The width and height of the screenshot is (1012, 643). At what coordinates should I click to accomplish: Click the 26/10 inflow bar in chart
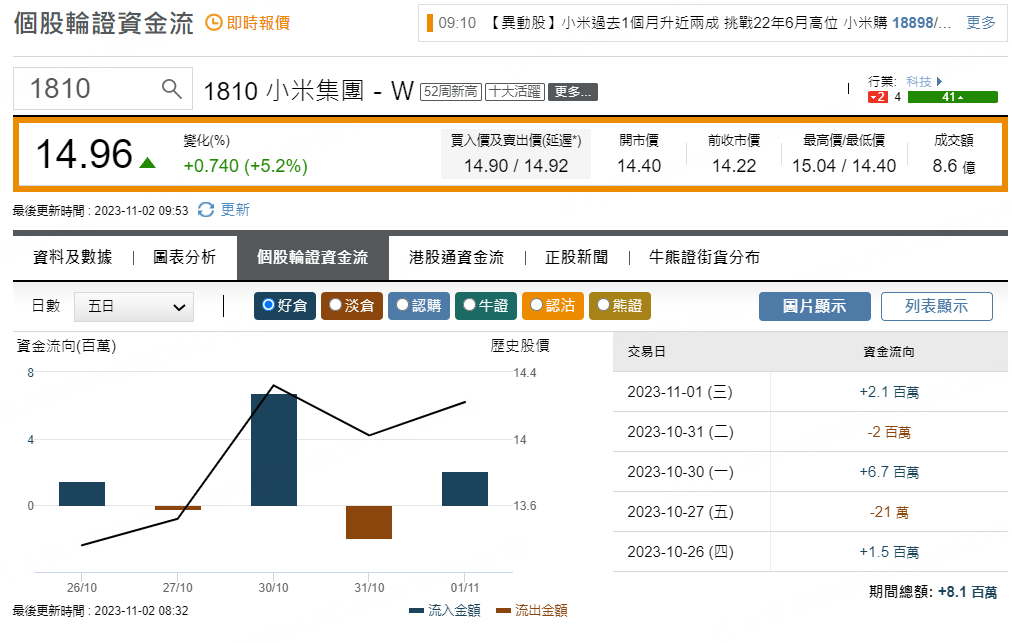point(82,494)
